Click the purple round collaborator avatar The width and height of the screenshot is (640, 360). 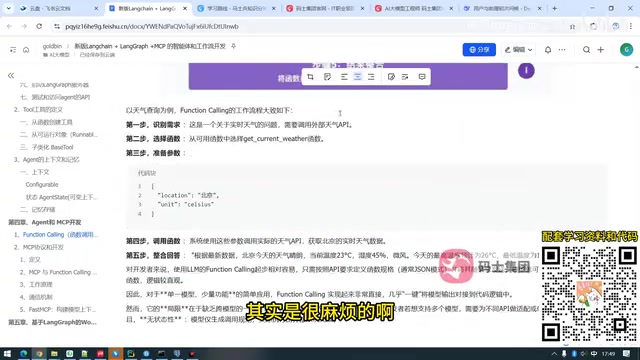coord(526,71)
